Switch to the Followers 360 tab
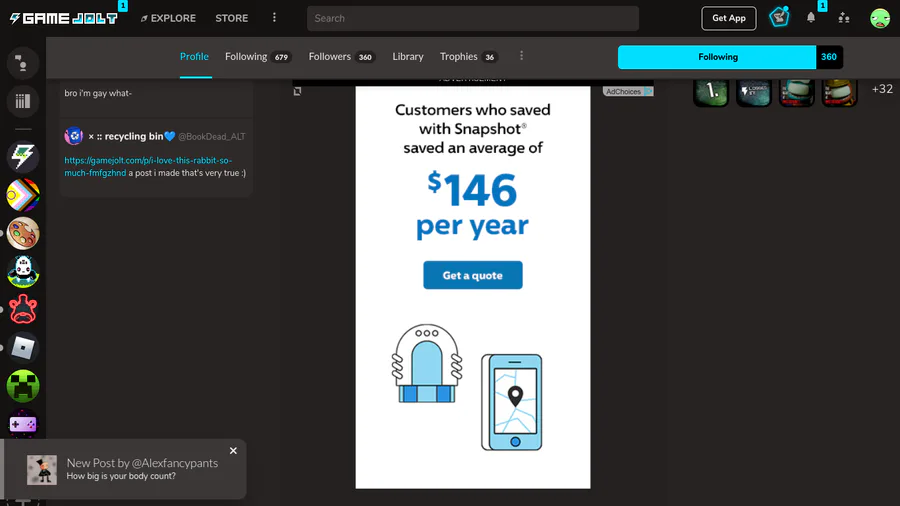This screenshot has height=506, width=900. (342, 57)
